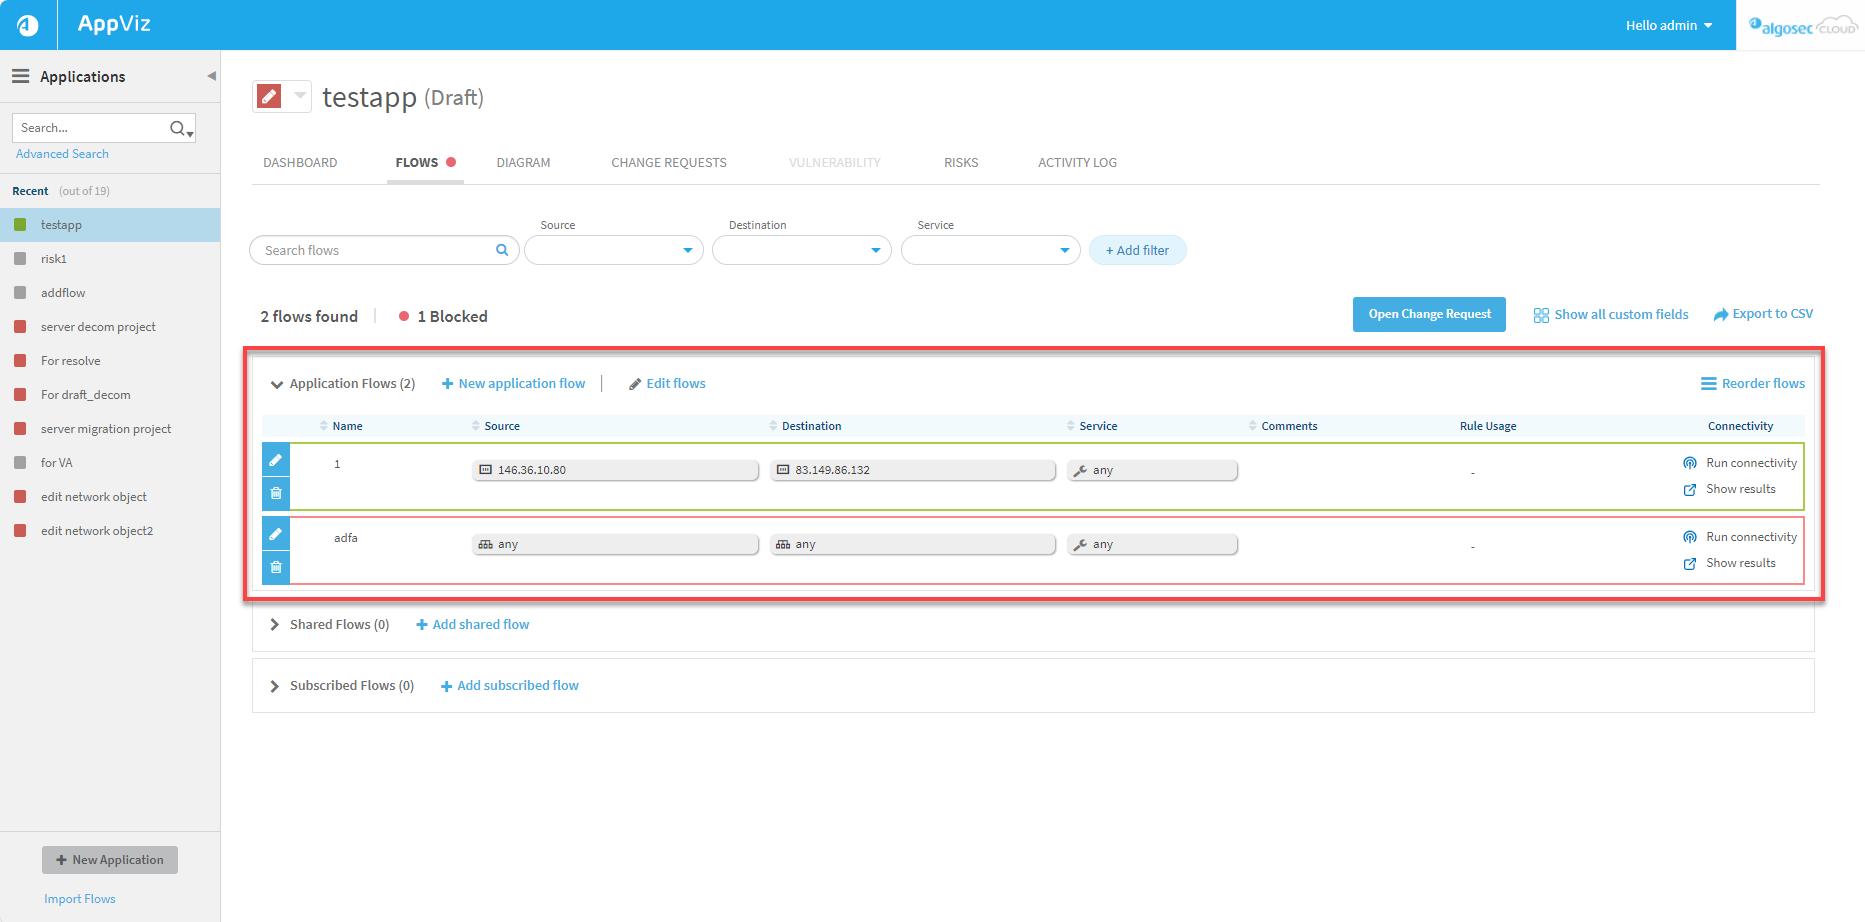Viewport: 1865px width, 922px height.
Task: Open the Import Flows link
Action: 79,898
